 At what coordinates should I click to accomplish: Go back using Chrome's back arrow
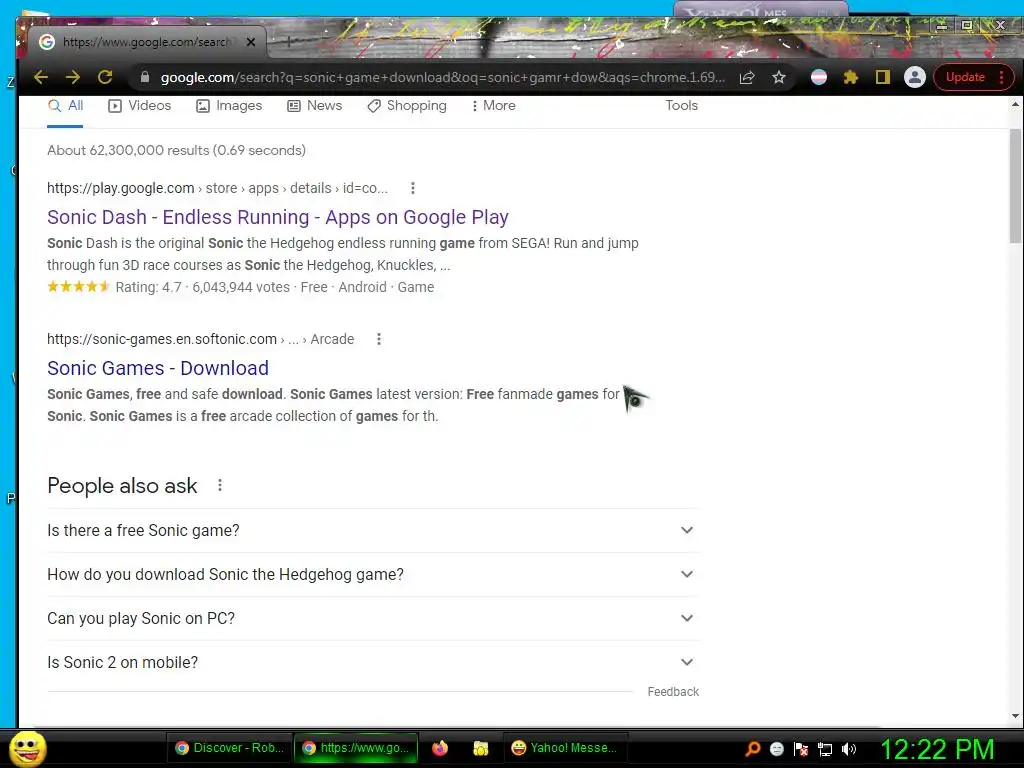[40, 77]
